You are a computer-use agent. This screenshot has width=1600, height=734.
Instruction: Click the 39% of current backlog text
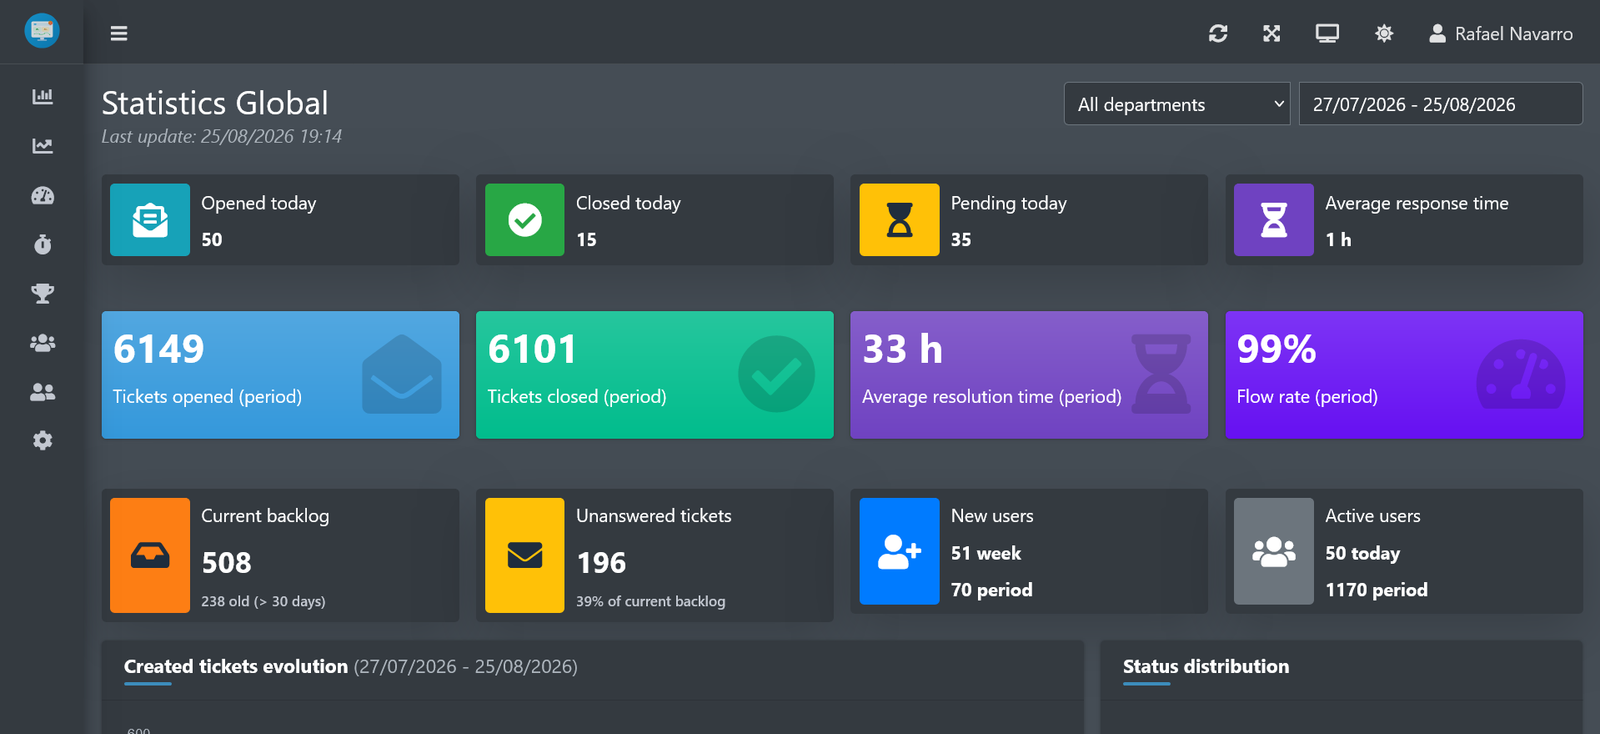click(x=651, y=602)
